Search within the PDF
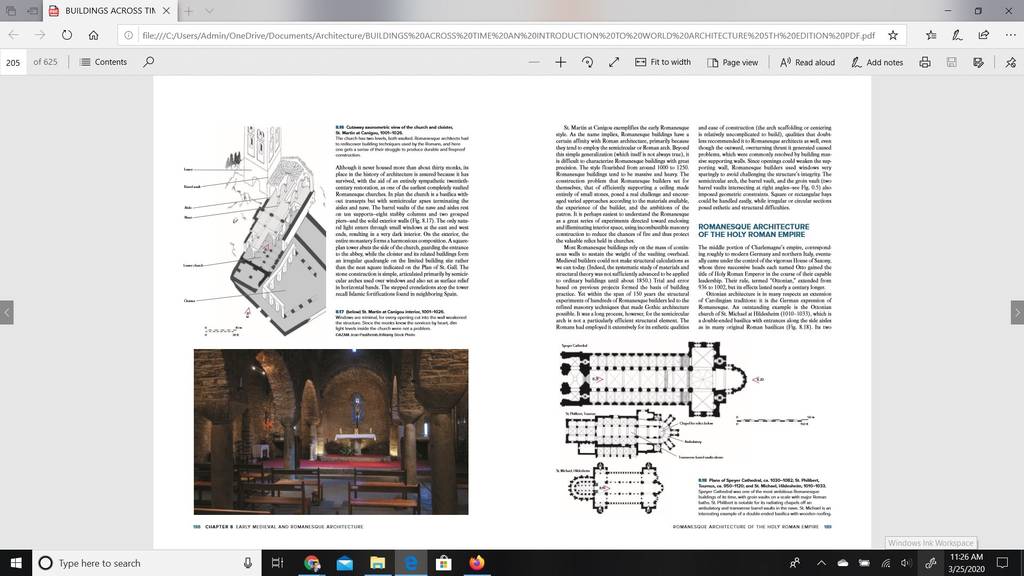This screenshot has height=576, width=1024. pos(149,62)
